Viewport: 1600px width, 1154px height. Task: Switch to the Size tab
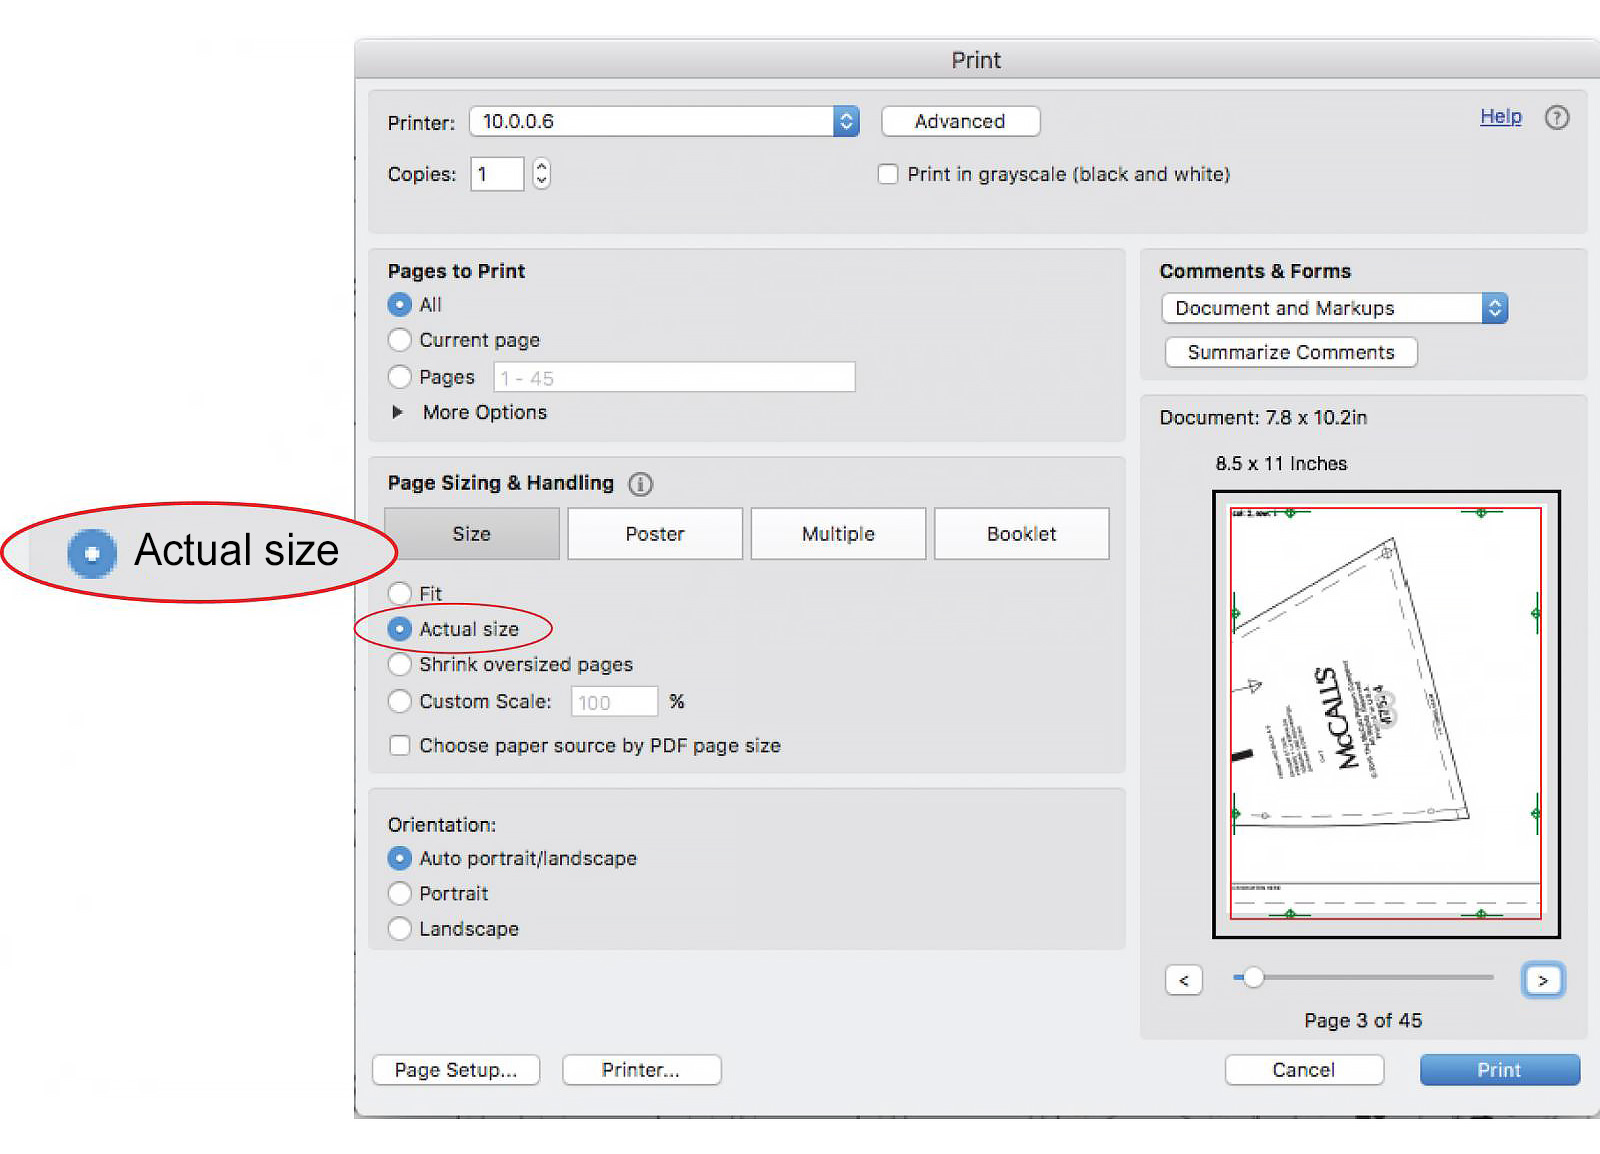(472, 534)
